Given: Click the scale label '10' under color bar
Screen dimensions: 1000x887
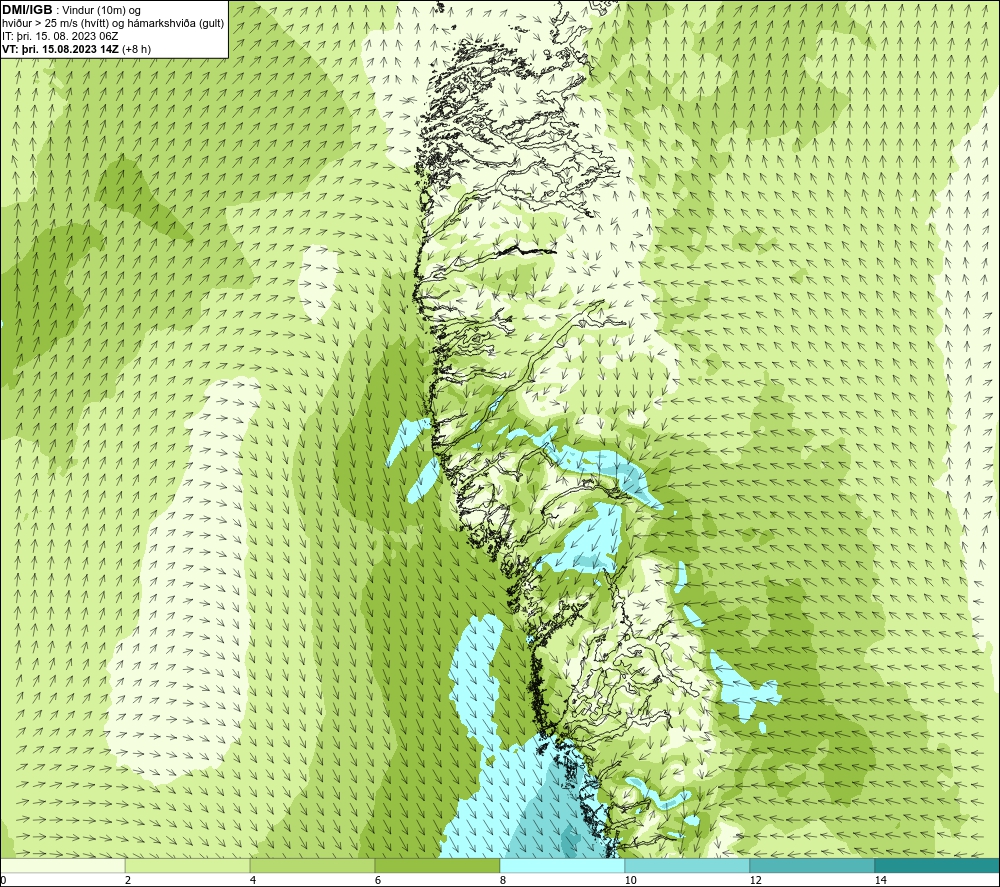Looking at the screenshot, I should pyautogui.click(x=631, y=880).
